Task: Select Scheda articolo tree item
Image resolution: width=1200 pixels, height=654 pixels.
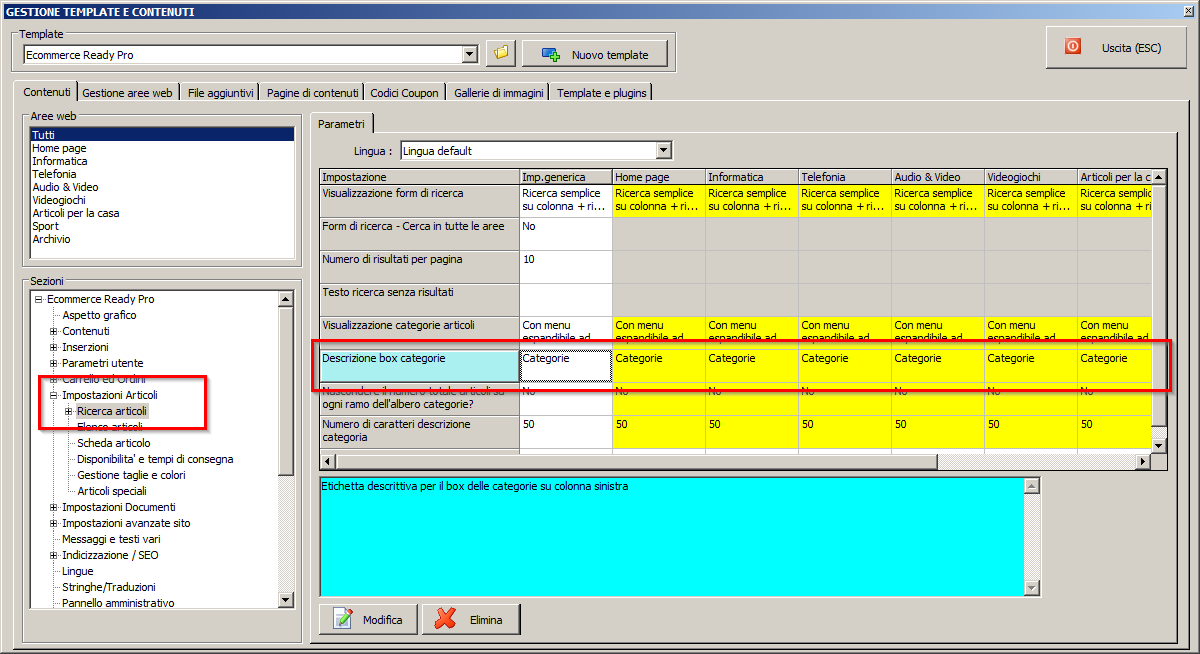Action: (x=114, y=443)
